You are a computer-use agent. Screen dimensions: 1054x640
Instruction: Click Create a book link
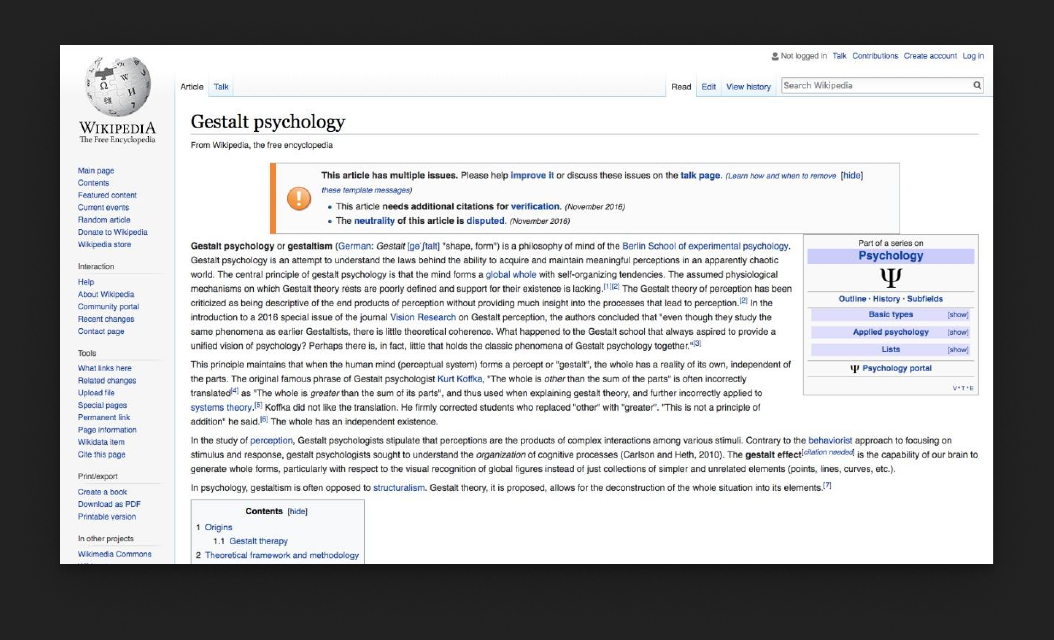pyautogui.click(x=102, y=492)
